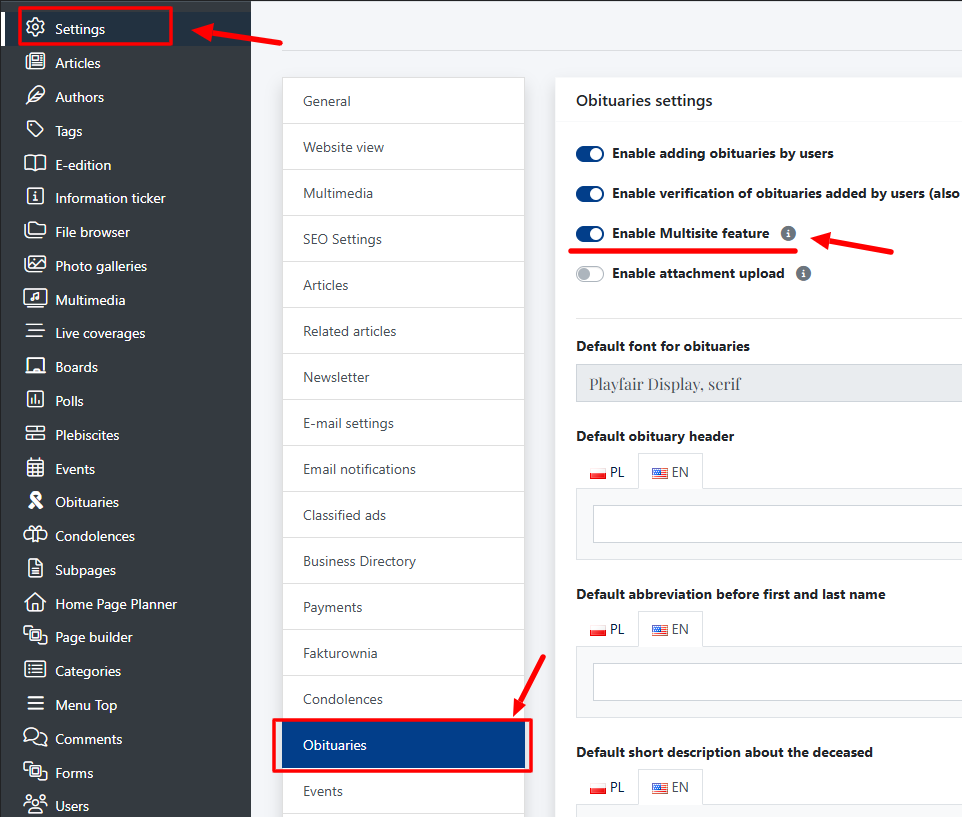Click the Condolences icon in sidebar

click(35, 534)
